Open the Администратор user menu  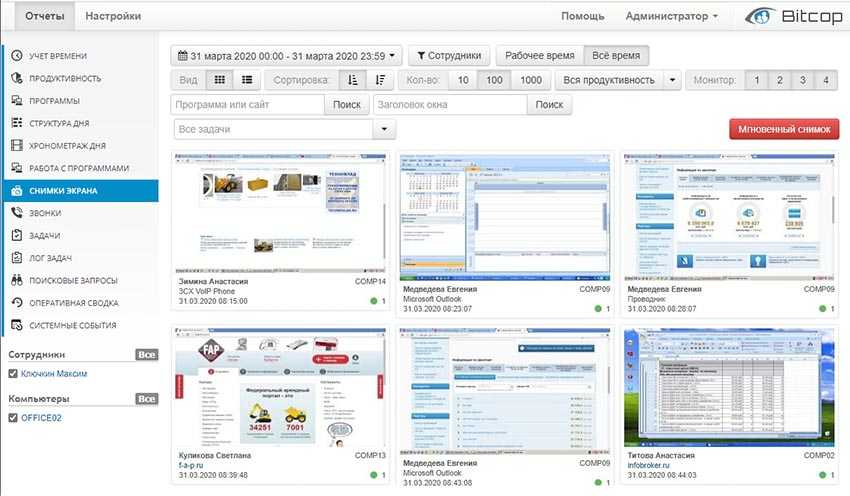pos(671,17)
